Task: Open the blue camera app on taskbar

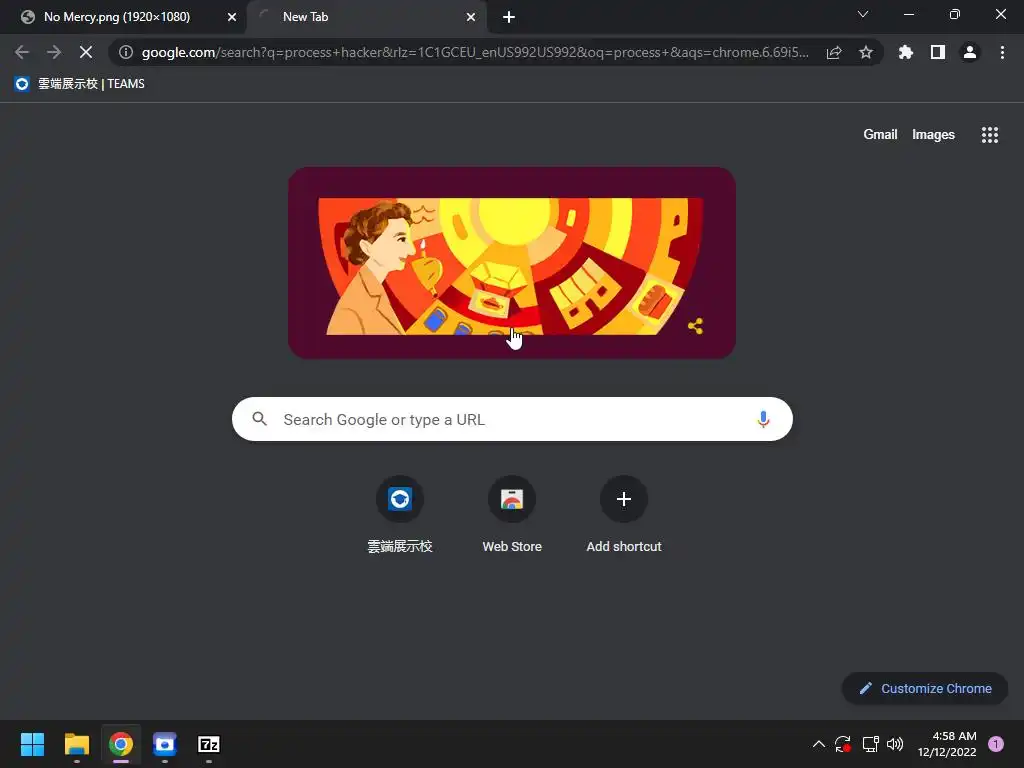Action: (x=165, y=744)
